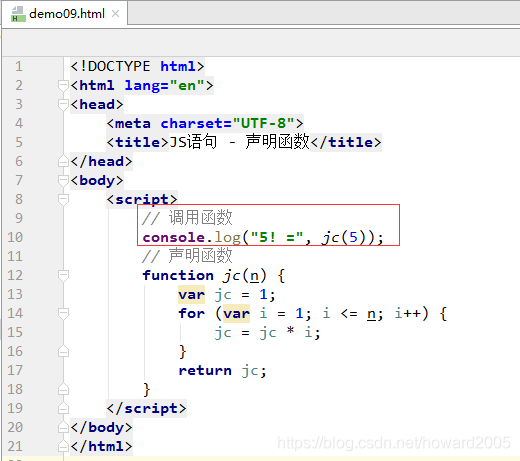Click the closing </body> tag
Viewport: 520px width, 461px height.
(101, 427)
